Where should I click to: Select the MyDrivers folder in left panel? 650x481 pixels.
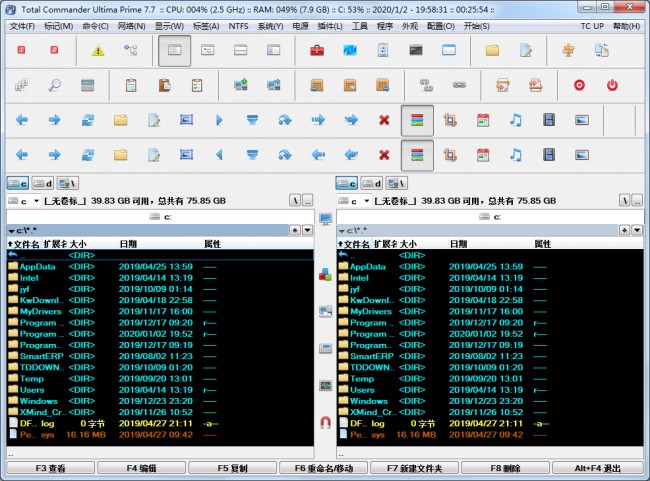pos(160,311)
